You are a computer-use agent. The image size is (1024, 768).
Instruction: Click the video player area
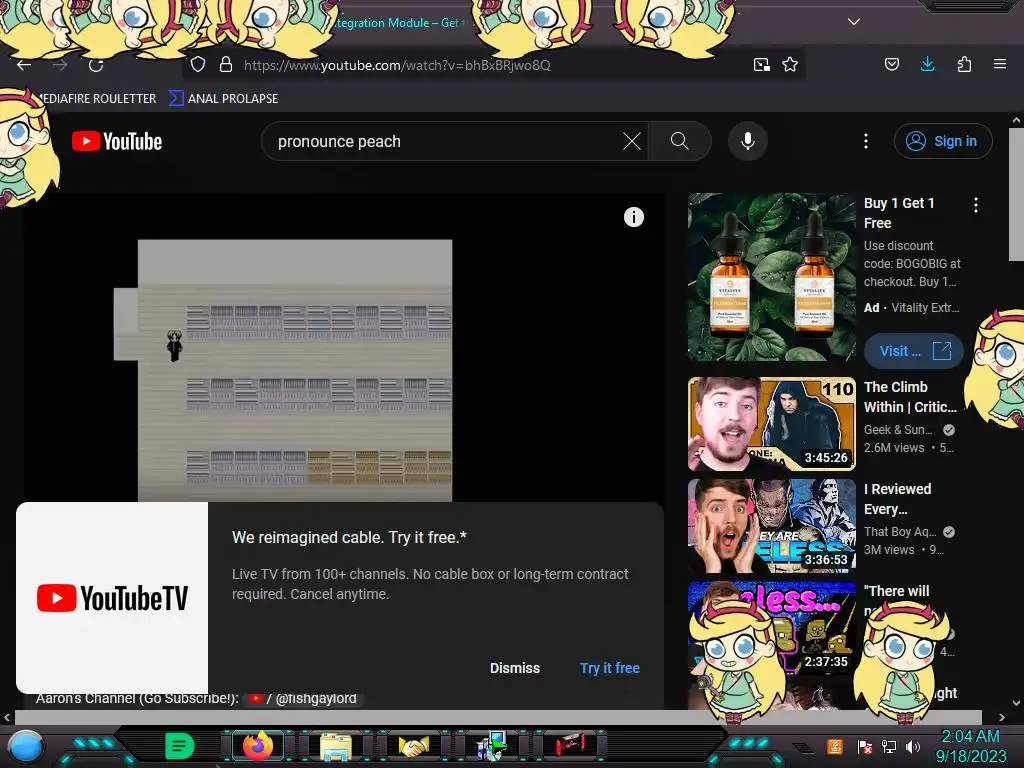tap(344, 348)
